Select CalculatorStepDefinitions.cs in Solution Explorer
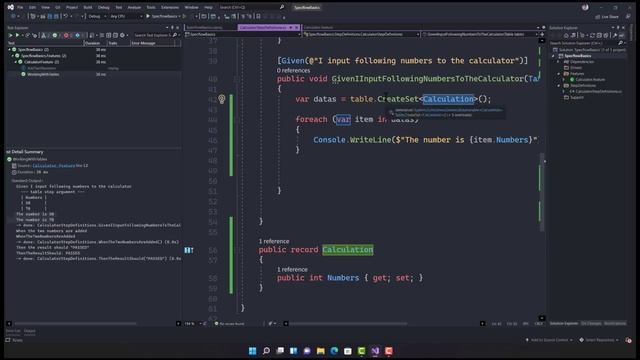 tap(596, 91)
